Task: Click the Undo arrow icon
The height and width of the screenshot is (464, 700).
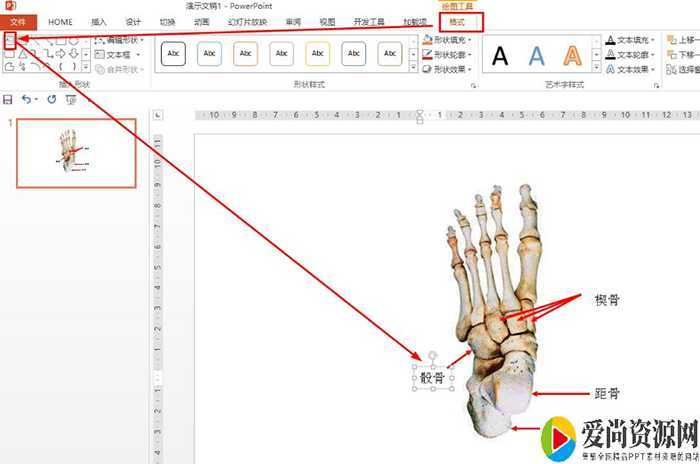Action: pos(26,100)
